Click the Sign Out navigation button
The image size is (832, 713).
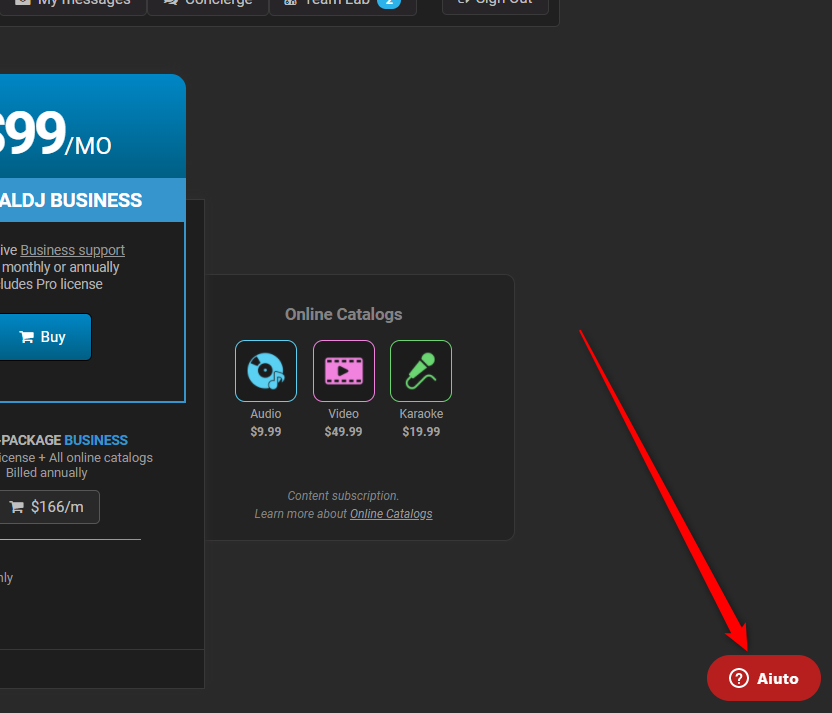pyautogui.click(x=495, y=4)
